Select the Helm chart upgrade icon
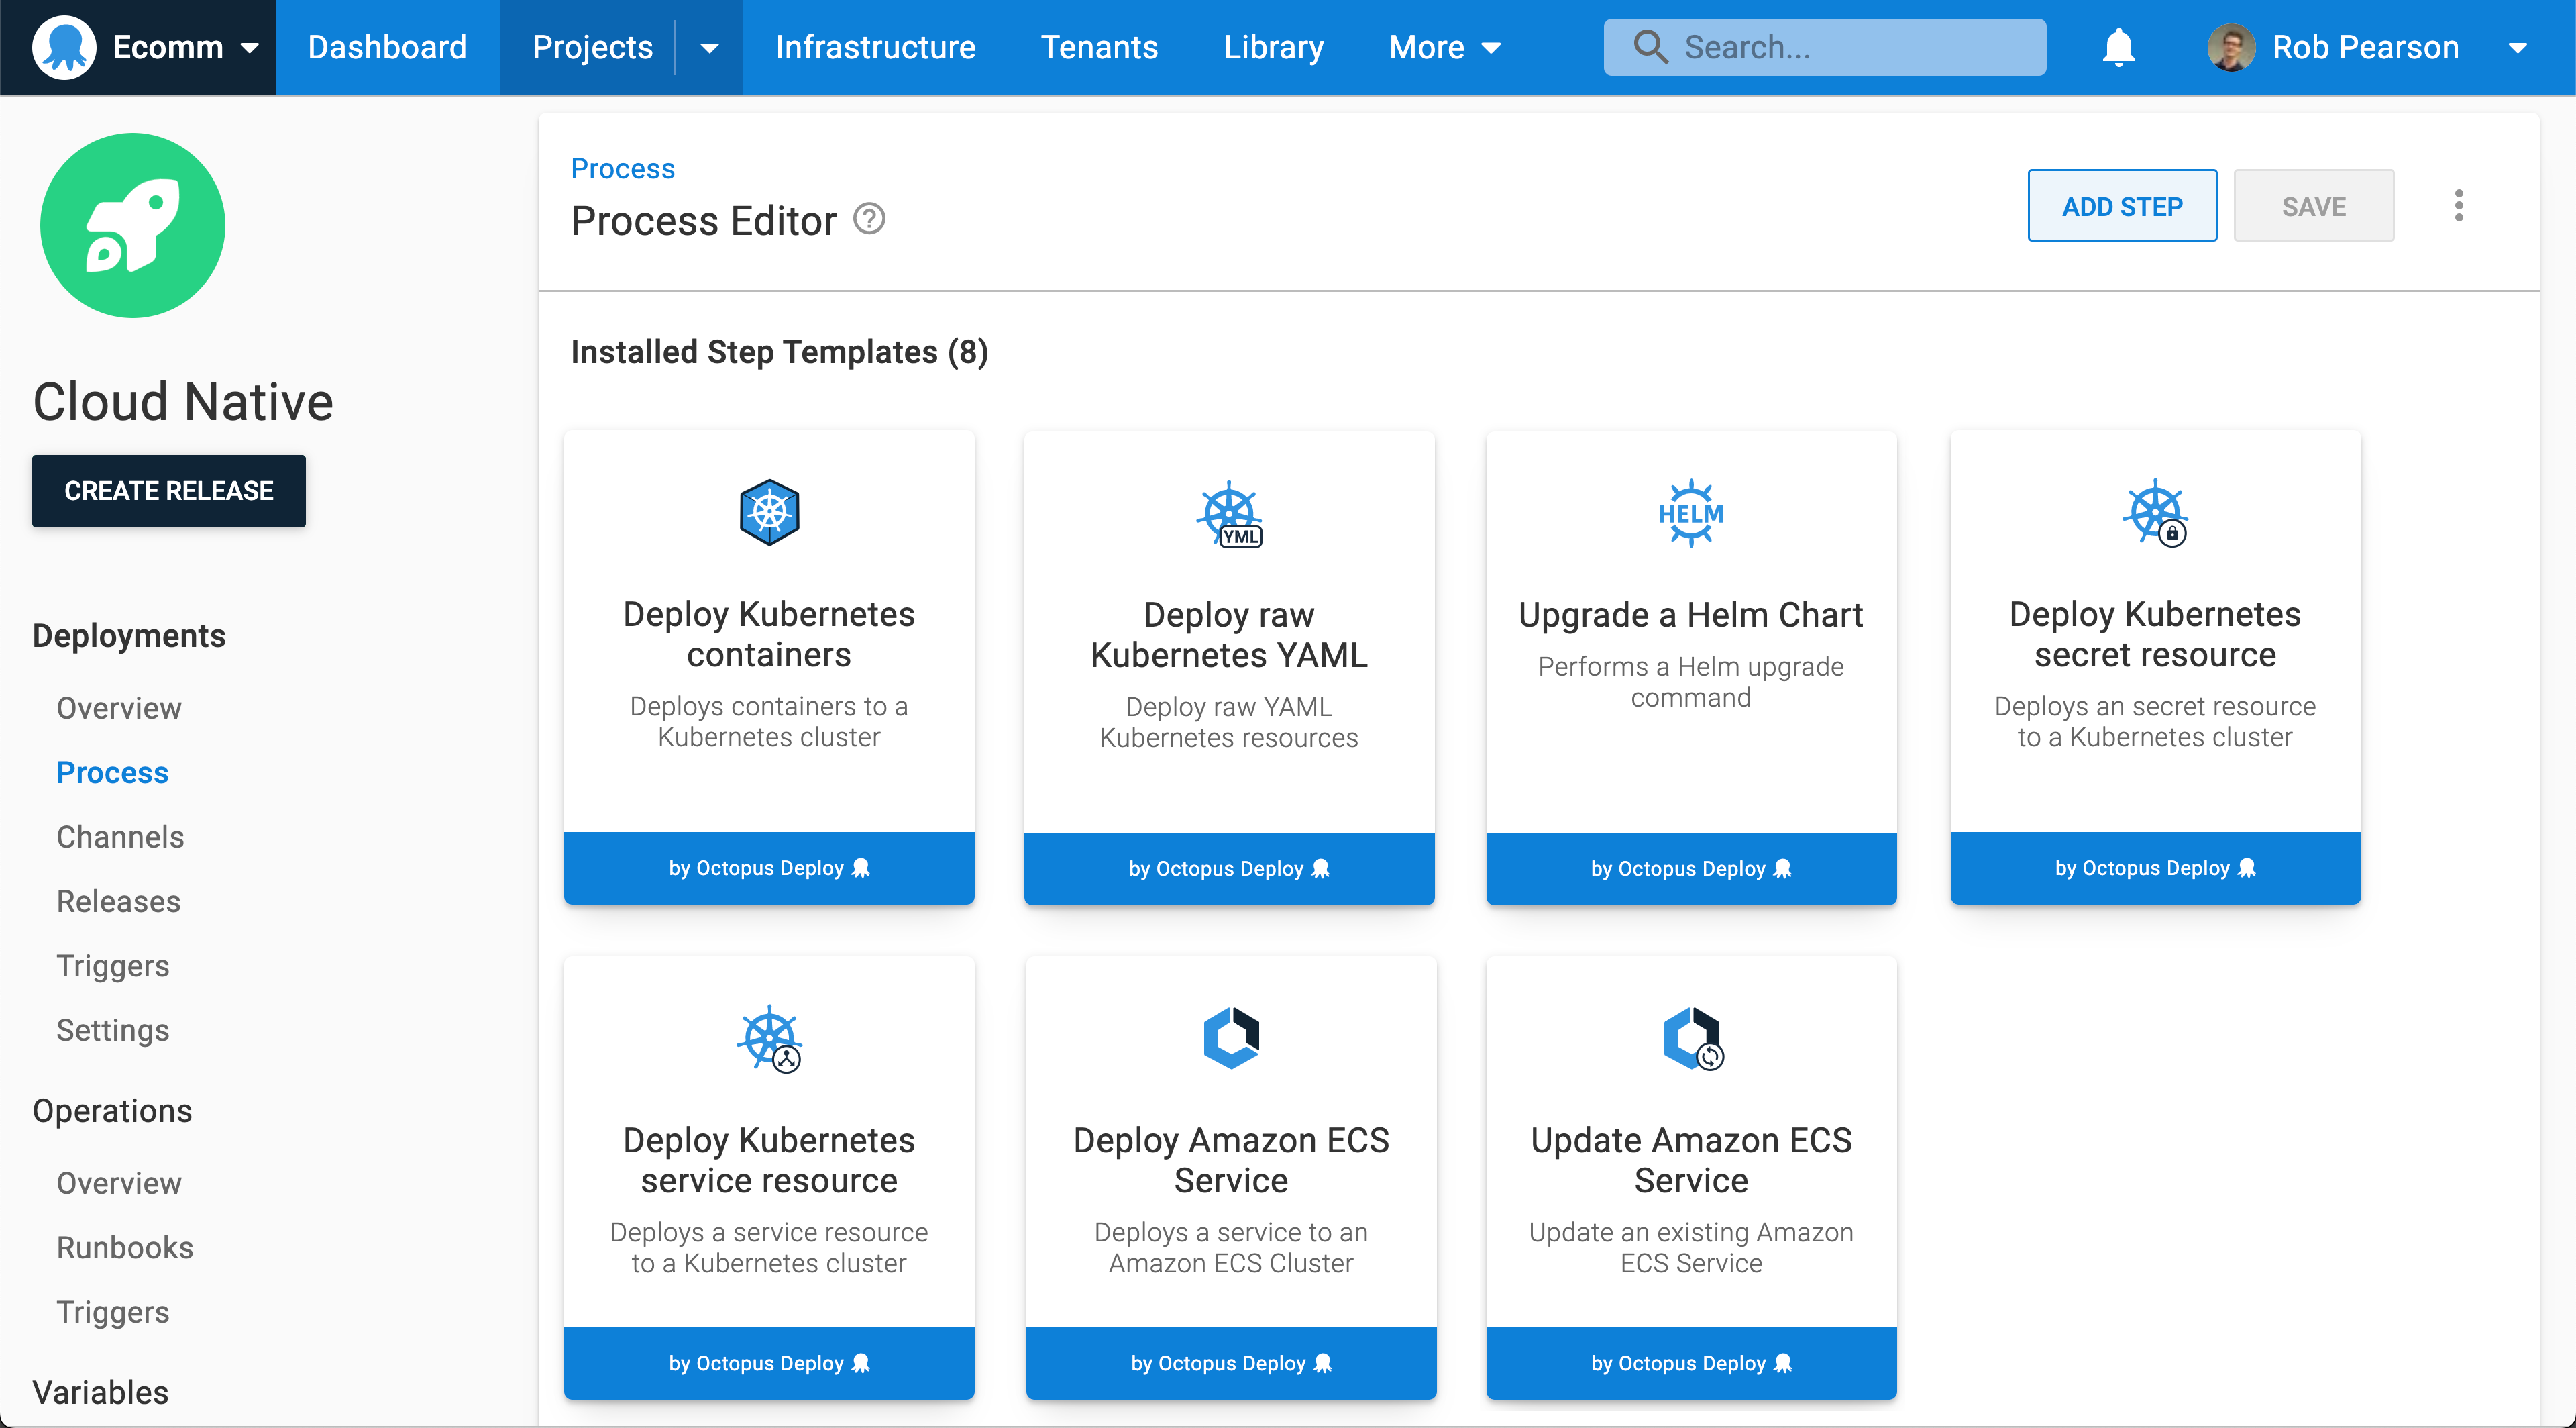The image size is (2576, 1428). coord(1690,512)
